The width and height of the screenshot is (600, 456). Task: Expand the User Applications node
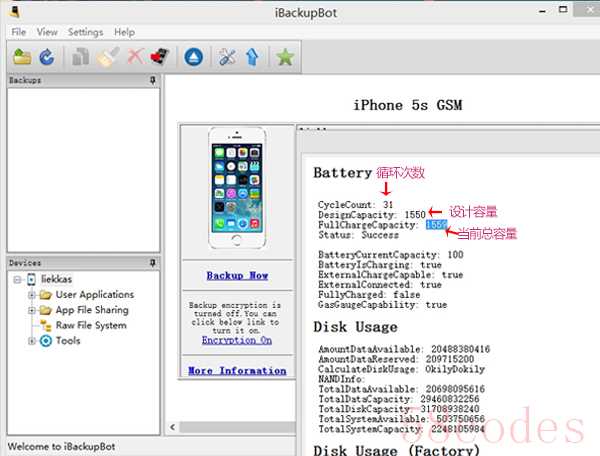point(32,295)
